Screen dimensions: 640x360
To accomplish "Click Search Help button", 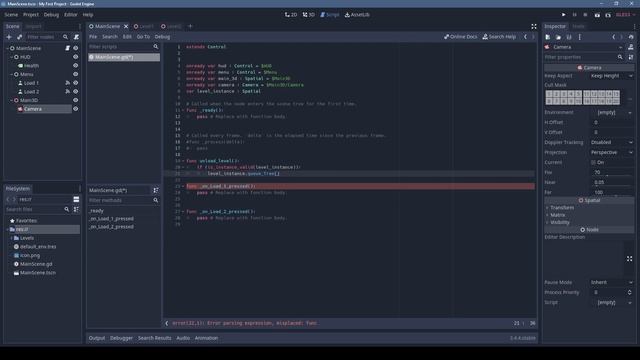I will [499, 37].
